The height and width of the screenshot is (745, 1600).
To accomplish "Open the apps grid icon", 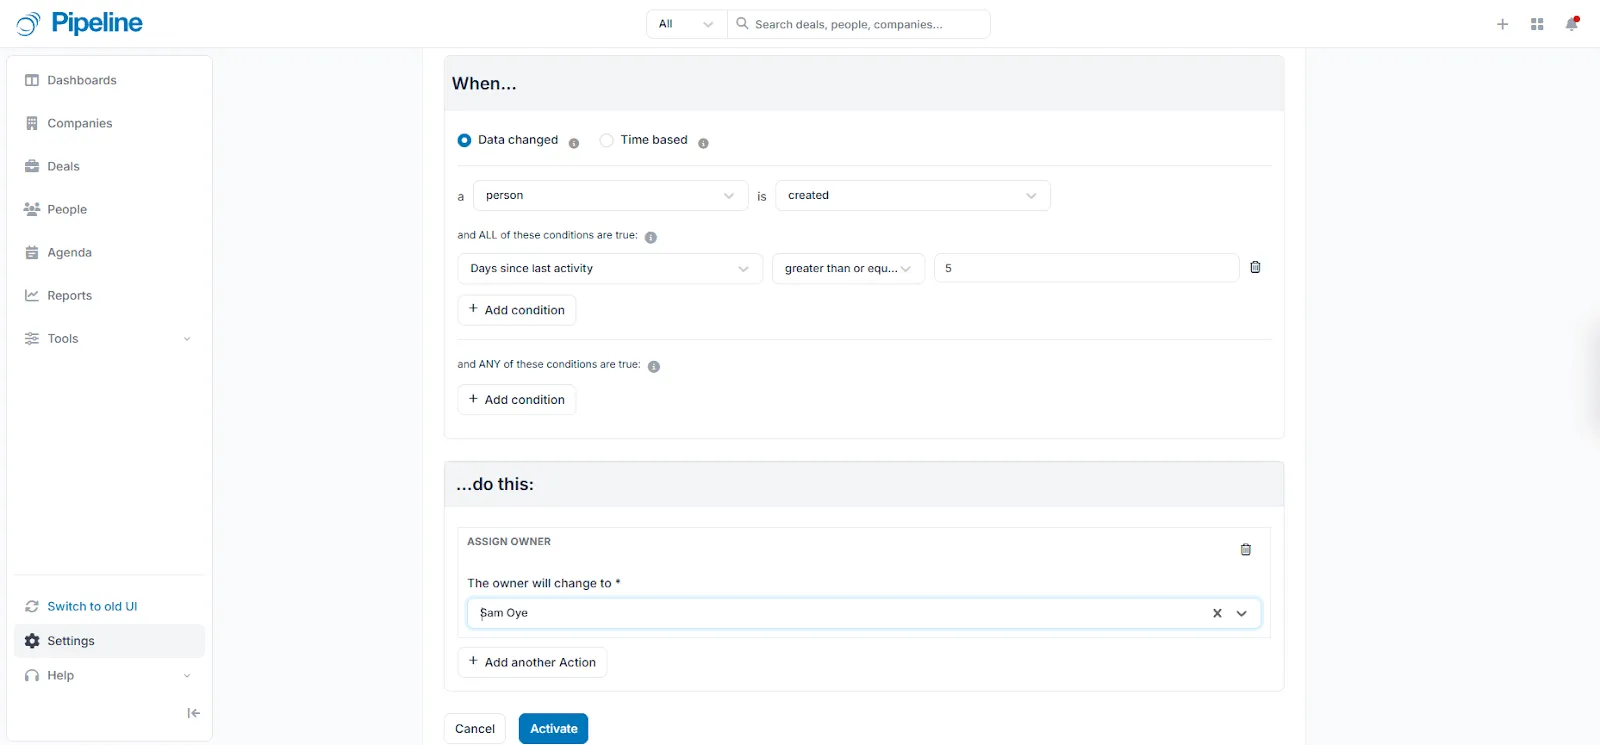I will pos(1537,24).
